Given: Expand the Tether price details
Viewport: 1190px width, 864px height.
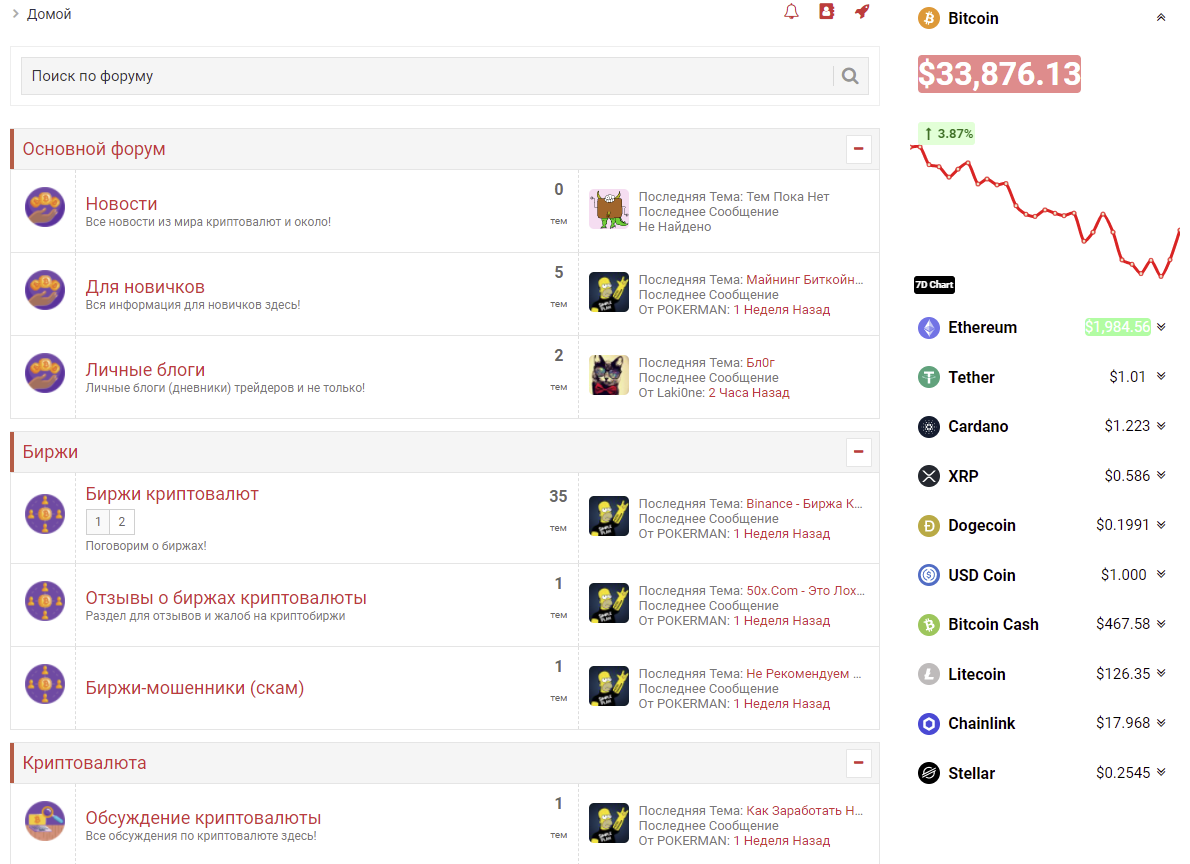Looking at the screenshot, I should 1161,376.
